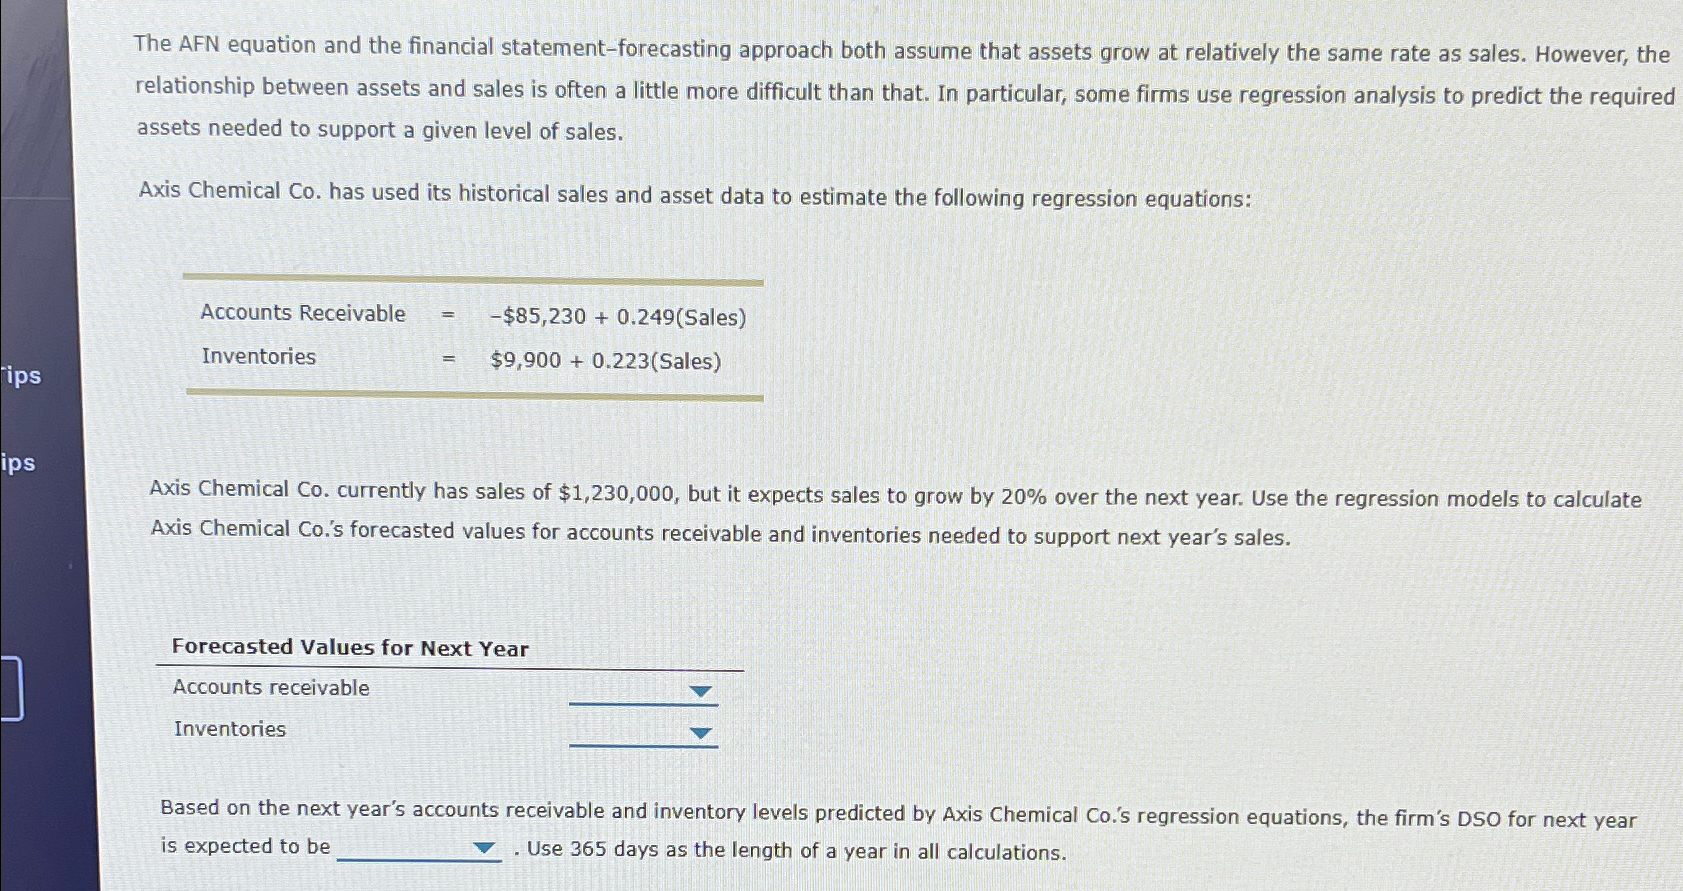Click the second Tips item on sidebar

pos(18,464)
